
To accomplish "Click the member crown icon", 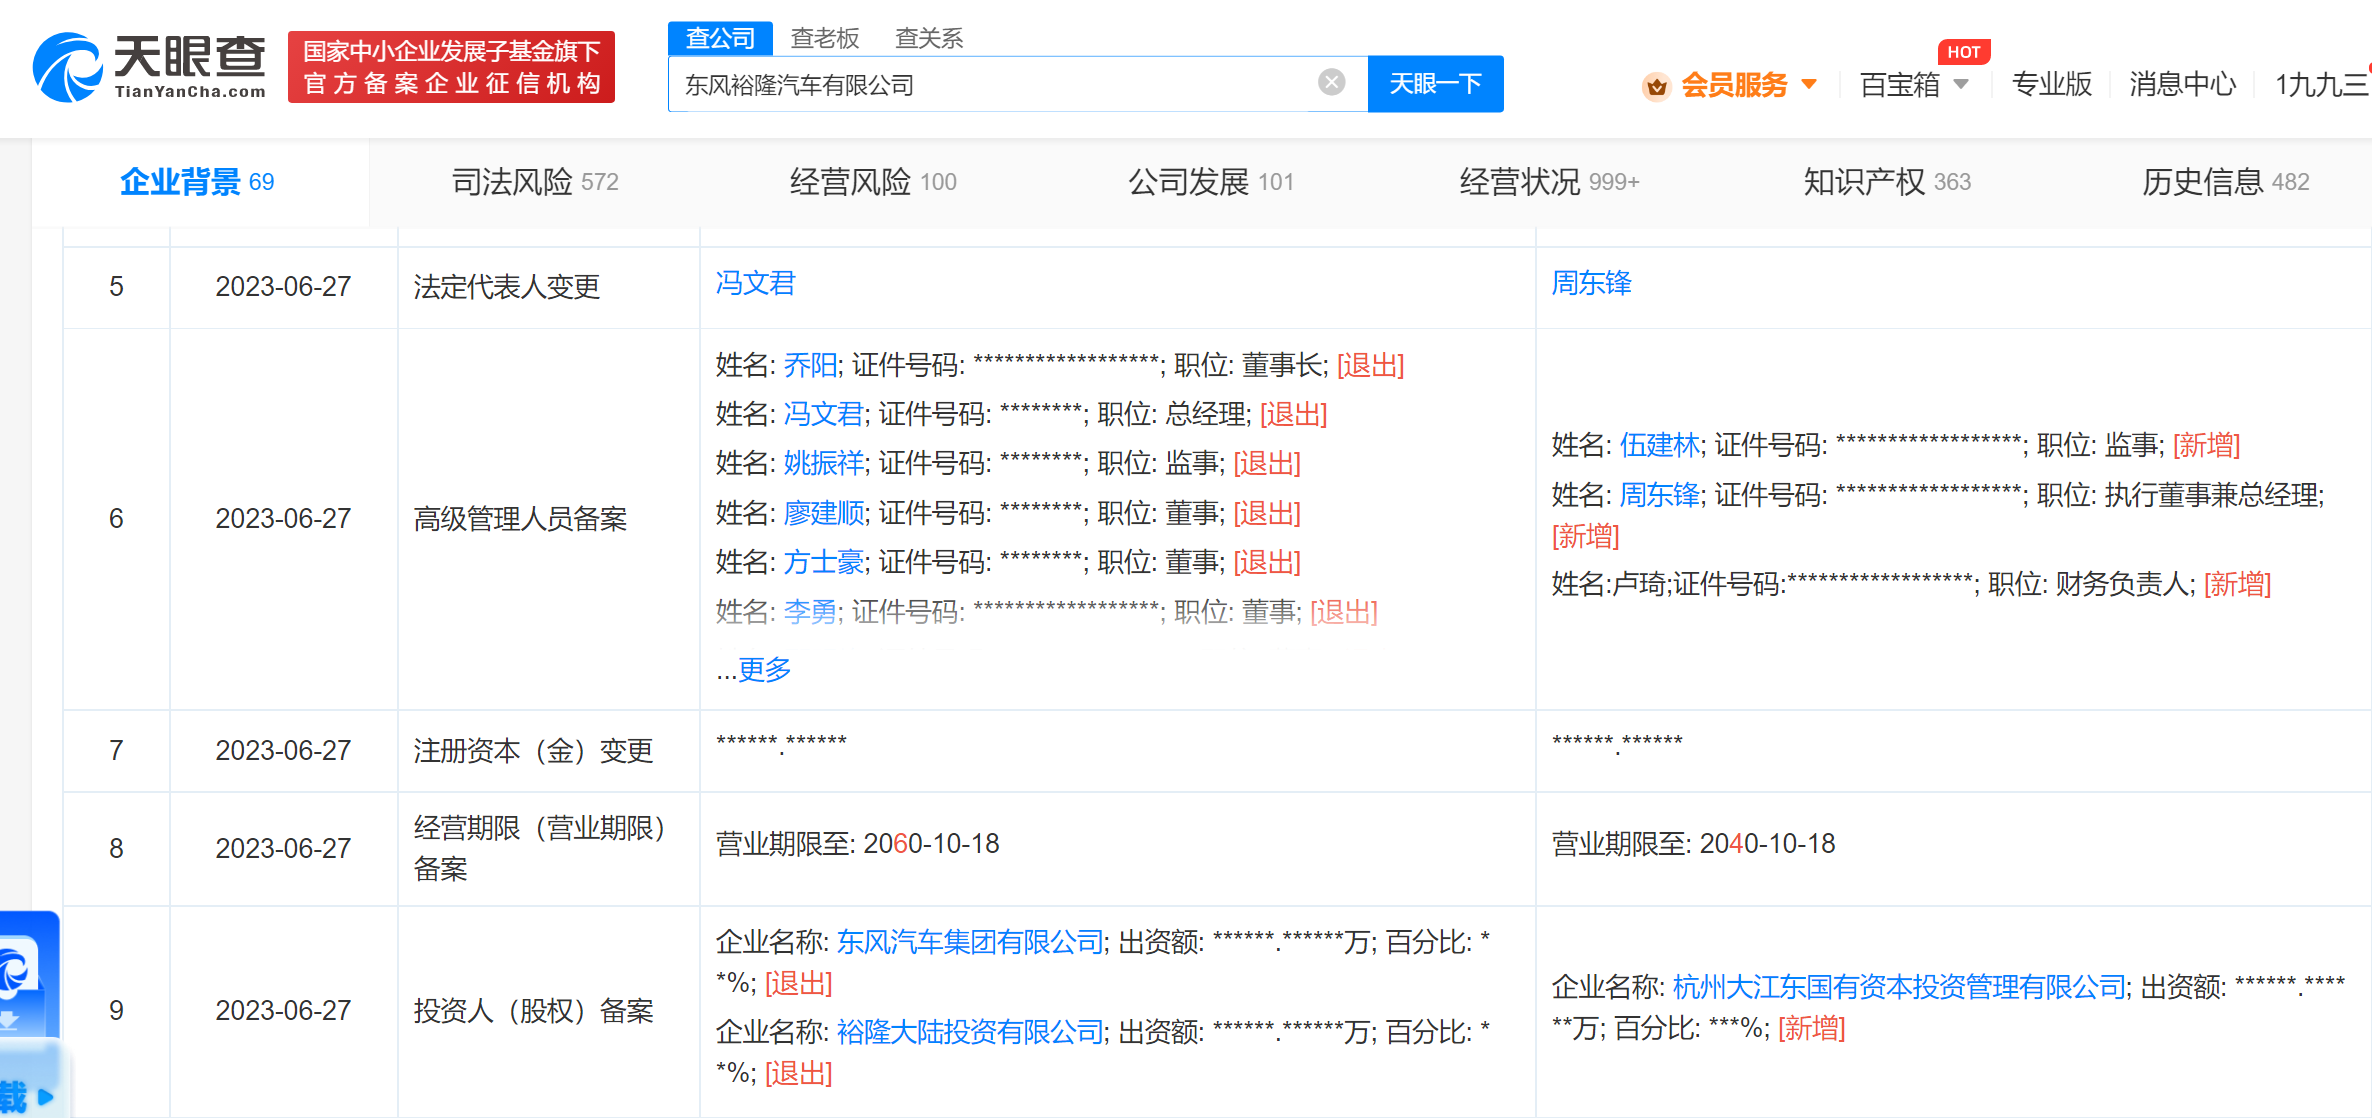I will coord(1656,86).
